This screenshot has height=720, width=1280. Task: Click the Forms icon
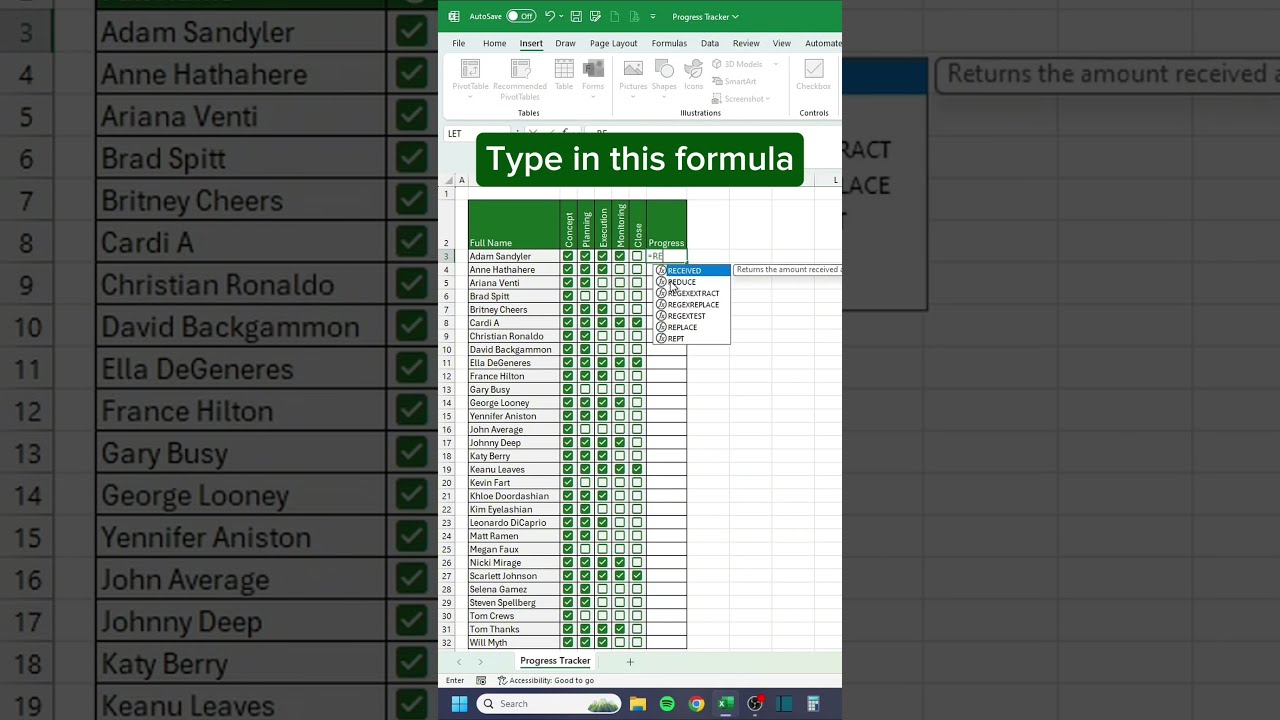tap(593, 69)
